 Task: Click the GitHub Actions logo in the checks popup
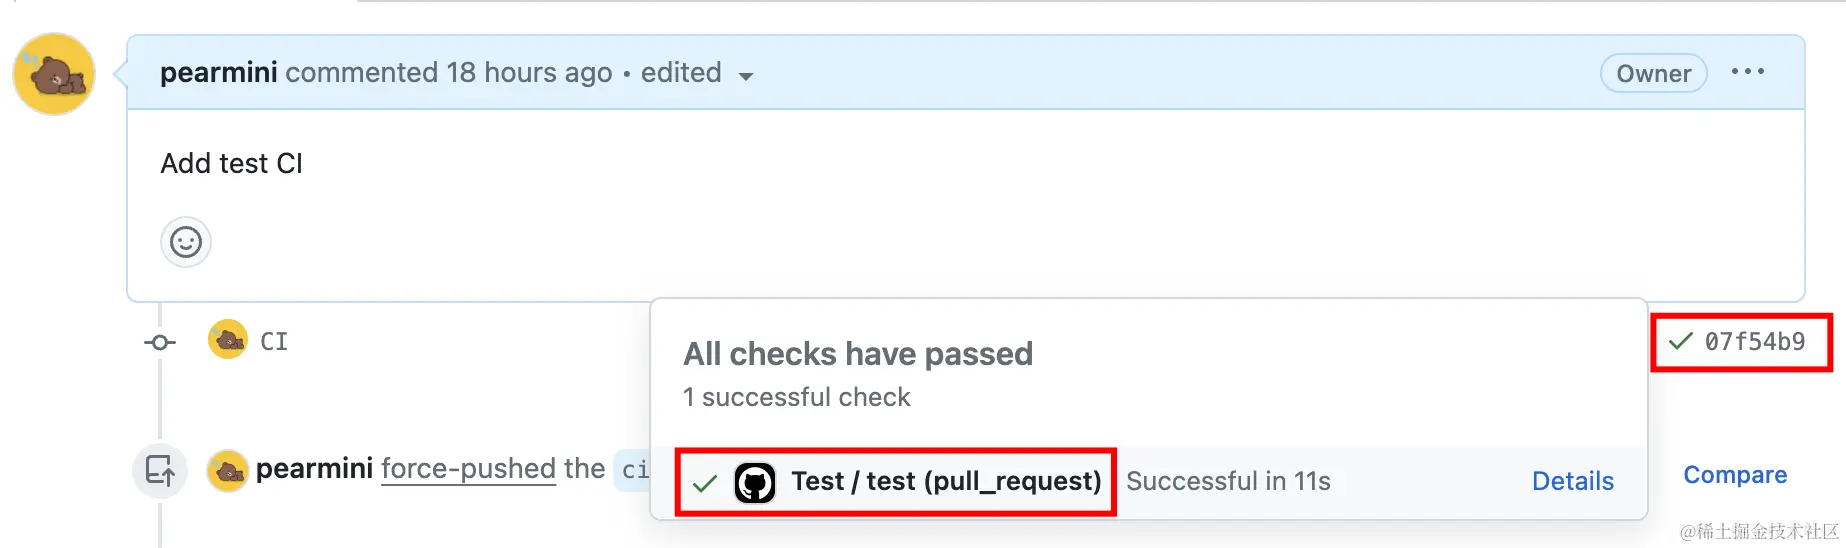pyautogui.click(x=755, y=483)
